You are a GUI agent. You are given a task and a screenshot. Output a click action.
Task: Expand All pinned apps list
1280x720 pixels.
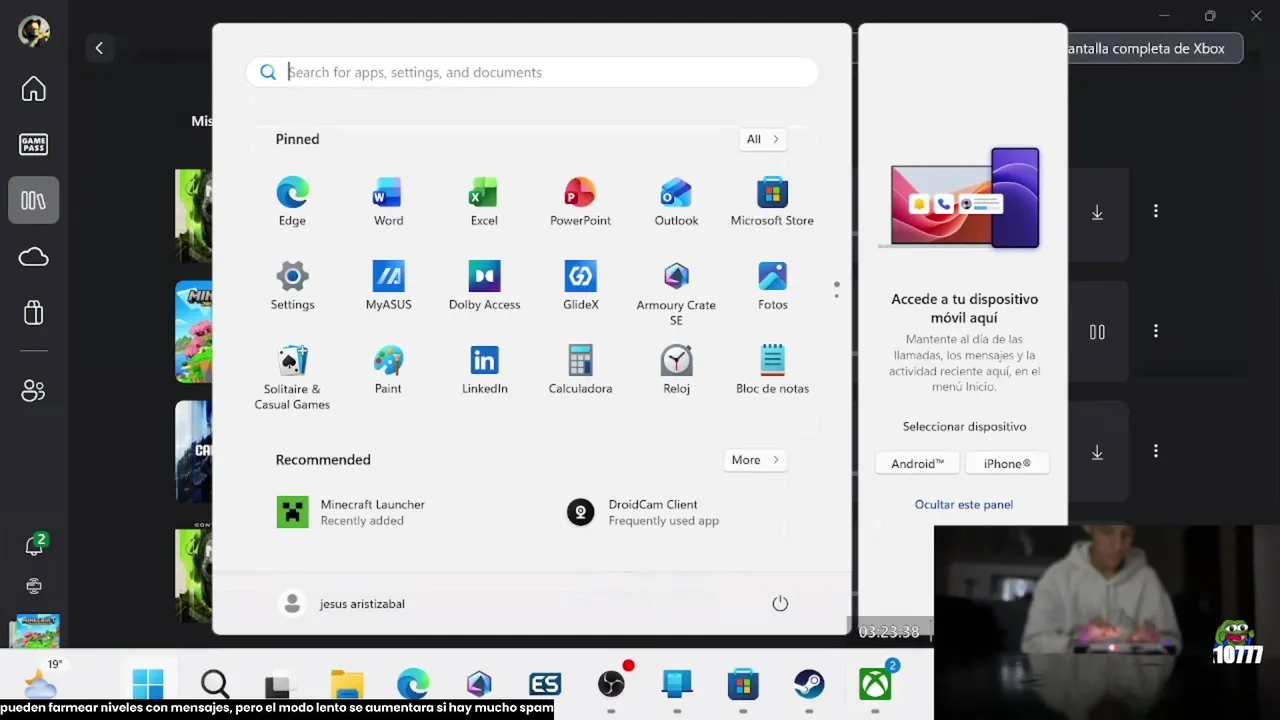click(x=762, y=139)
